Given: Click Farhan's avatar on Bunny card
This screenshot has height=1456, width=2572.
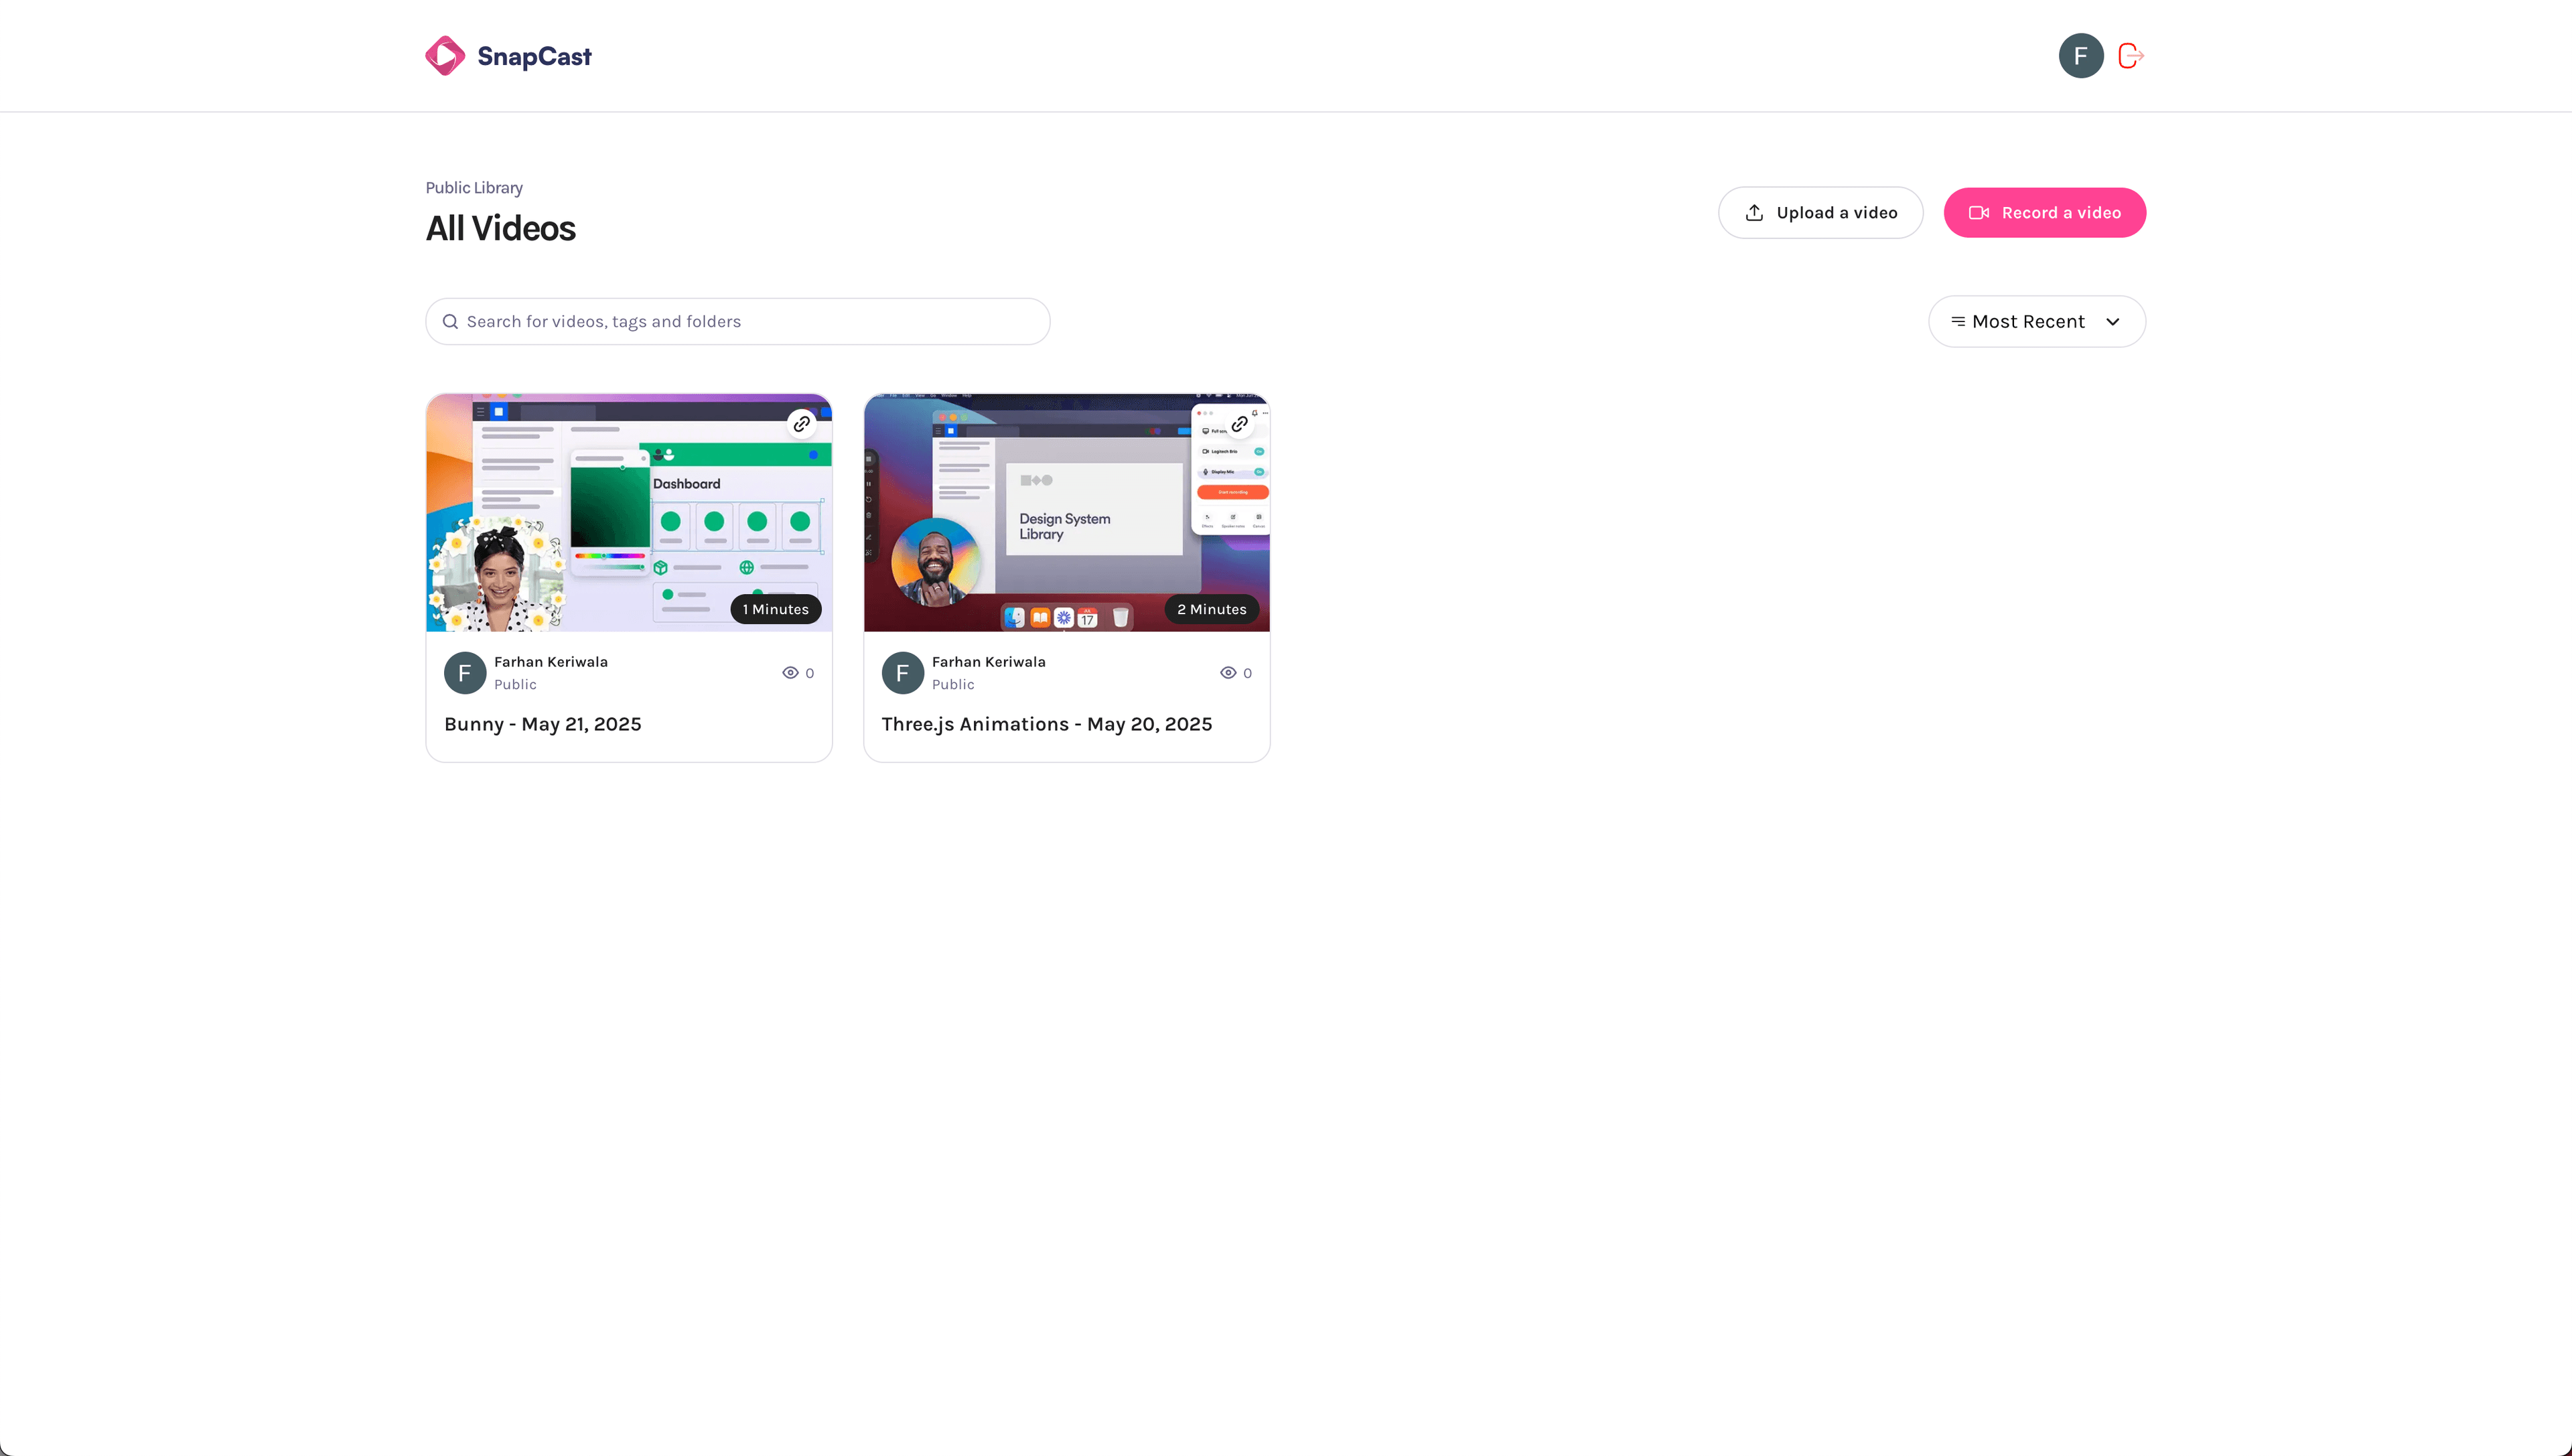Looking at the screenshot, I should (465, 673).
